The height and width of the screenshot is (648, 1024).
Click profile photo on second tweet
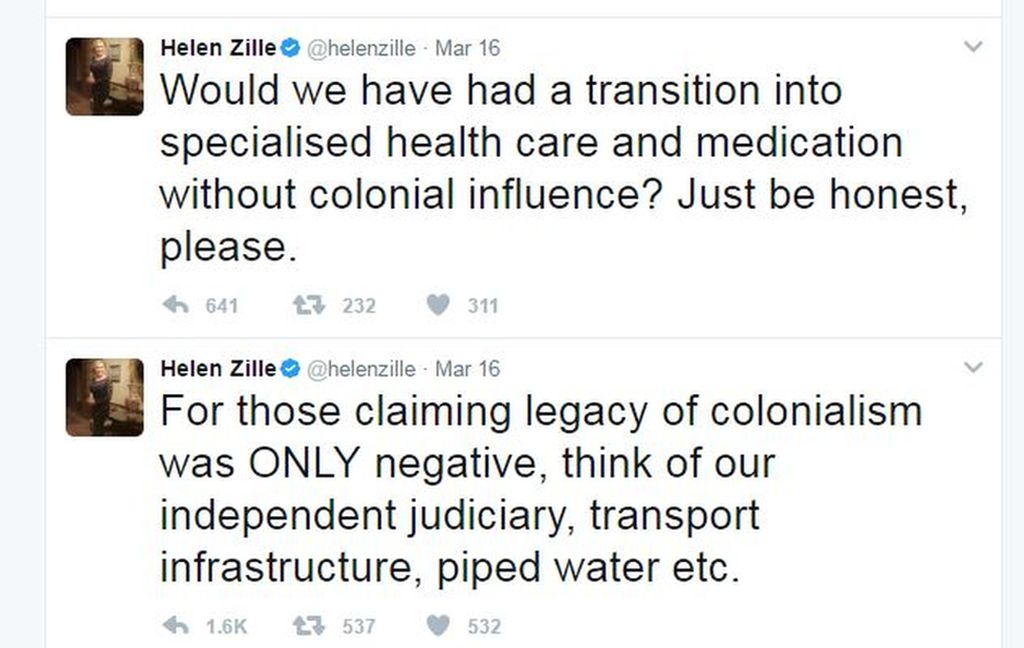tap(105, 397)
